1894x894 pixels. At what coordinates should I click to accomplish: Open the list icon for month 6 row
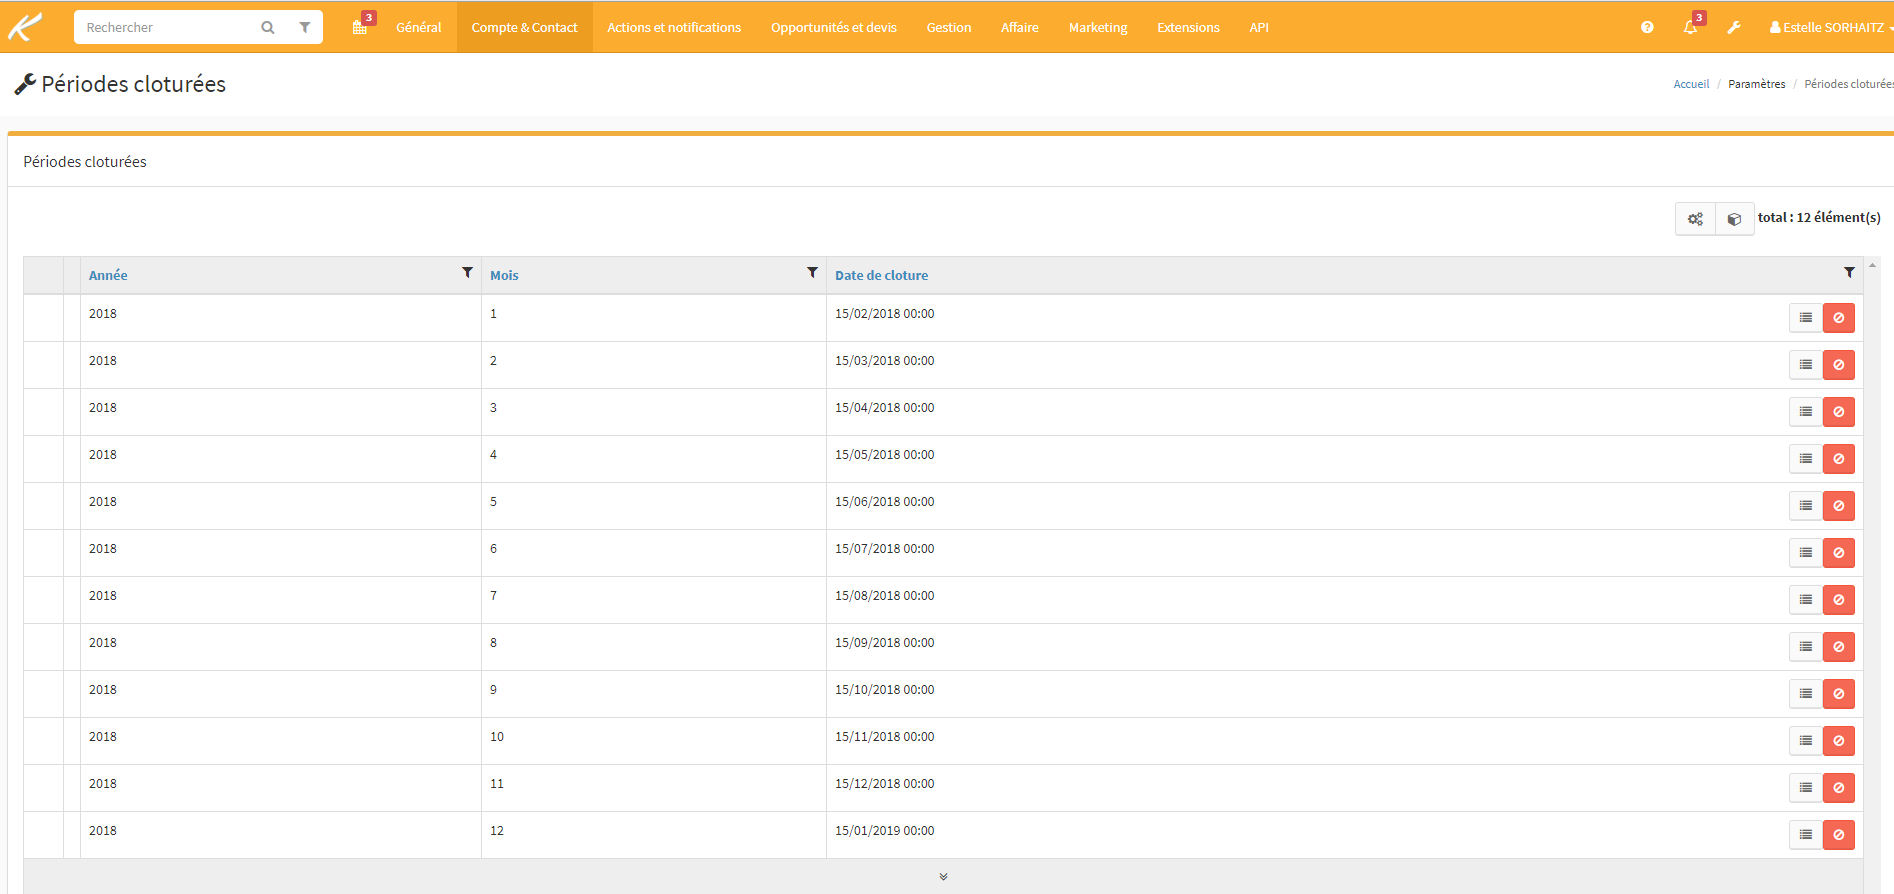pyautogui.click(x=1806, y=553)
